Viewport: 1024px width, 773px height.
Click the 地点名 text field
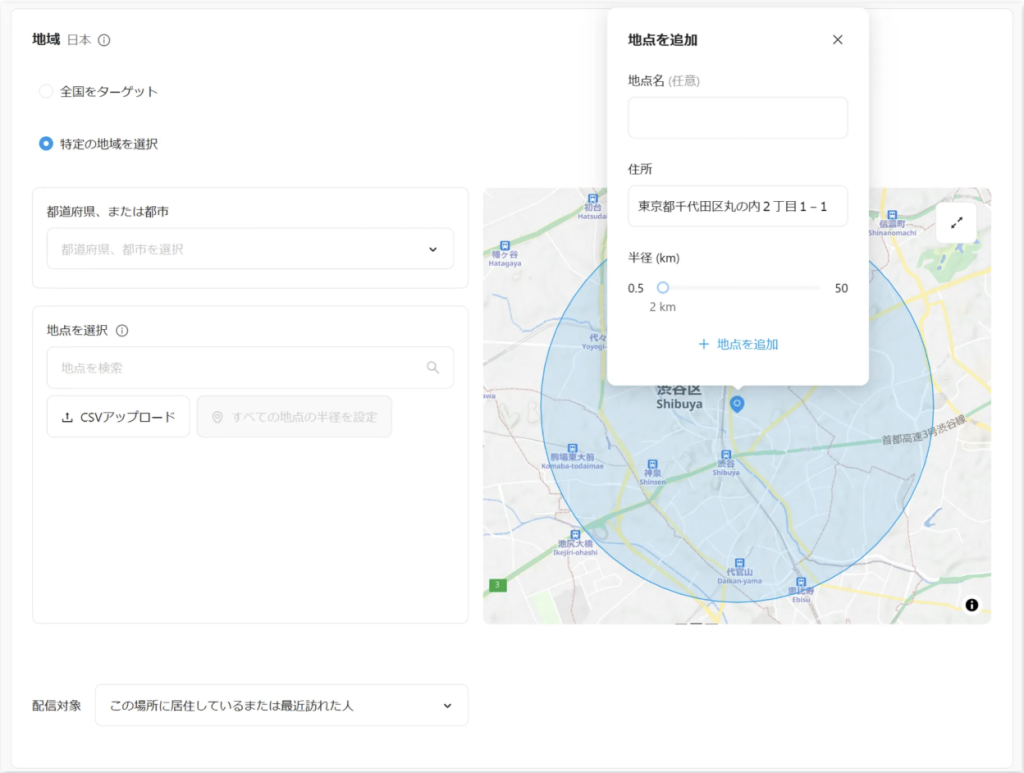[737, 118]
